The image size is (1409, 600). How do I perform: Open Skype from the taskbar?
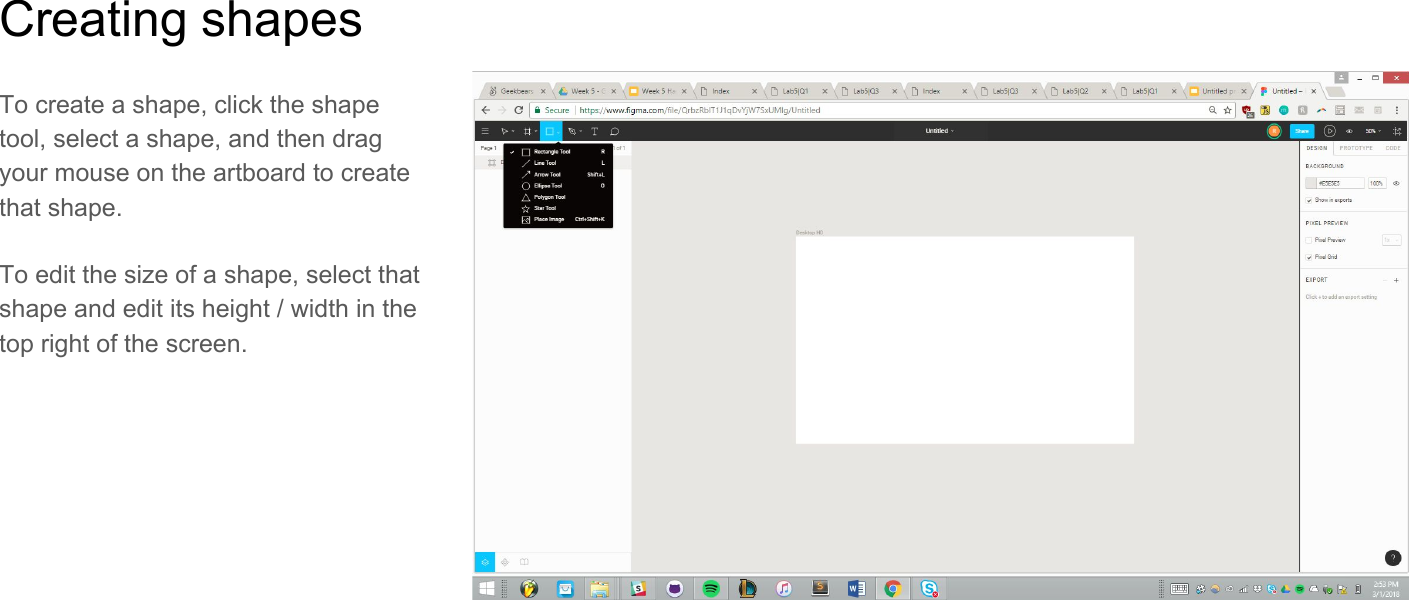tap(929, 589)
